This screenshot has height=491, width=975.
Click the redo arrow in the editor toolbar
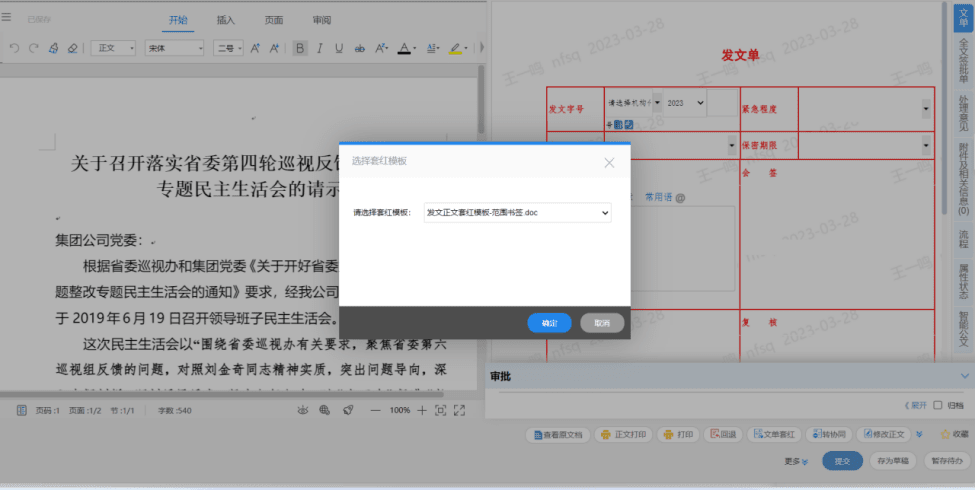coord(34,48)
